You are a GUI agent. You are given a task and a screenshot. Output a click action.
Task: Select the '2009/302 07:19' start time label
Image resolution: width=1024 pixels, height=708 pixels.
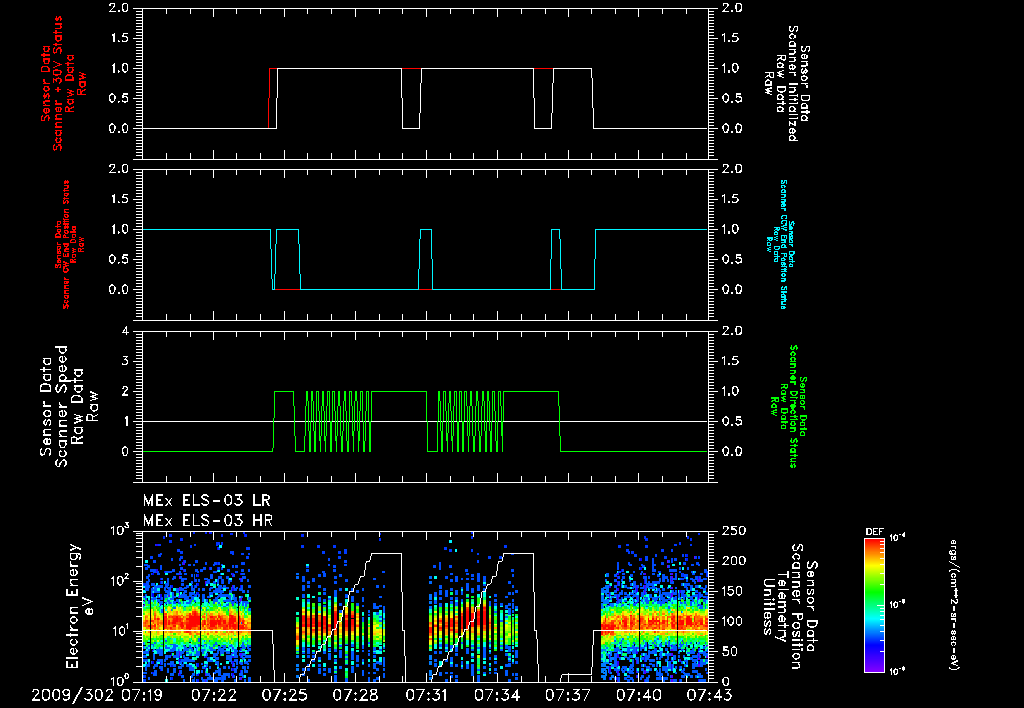(97, 695)
